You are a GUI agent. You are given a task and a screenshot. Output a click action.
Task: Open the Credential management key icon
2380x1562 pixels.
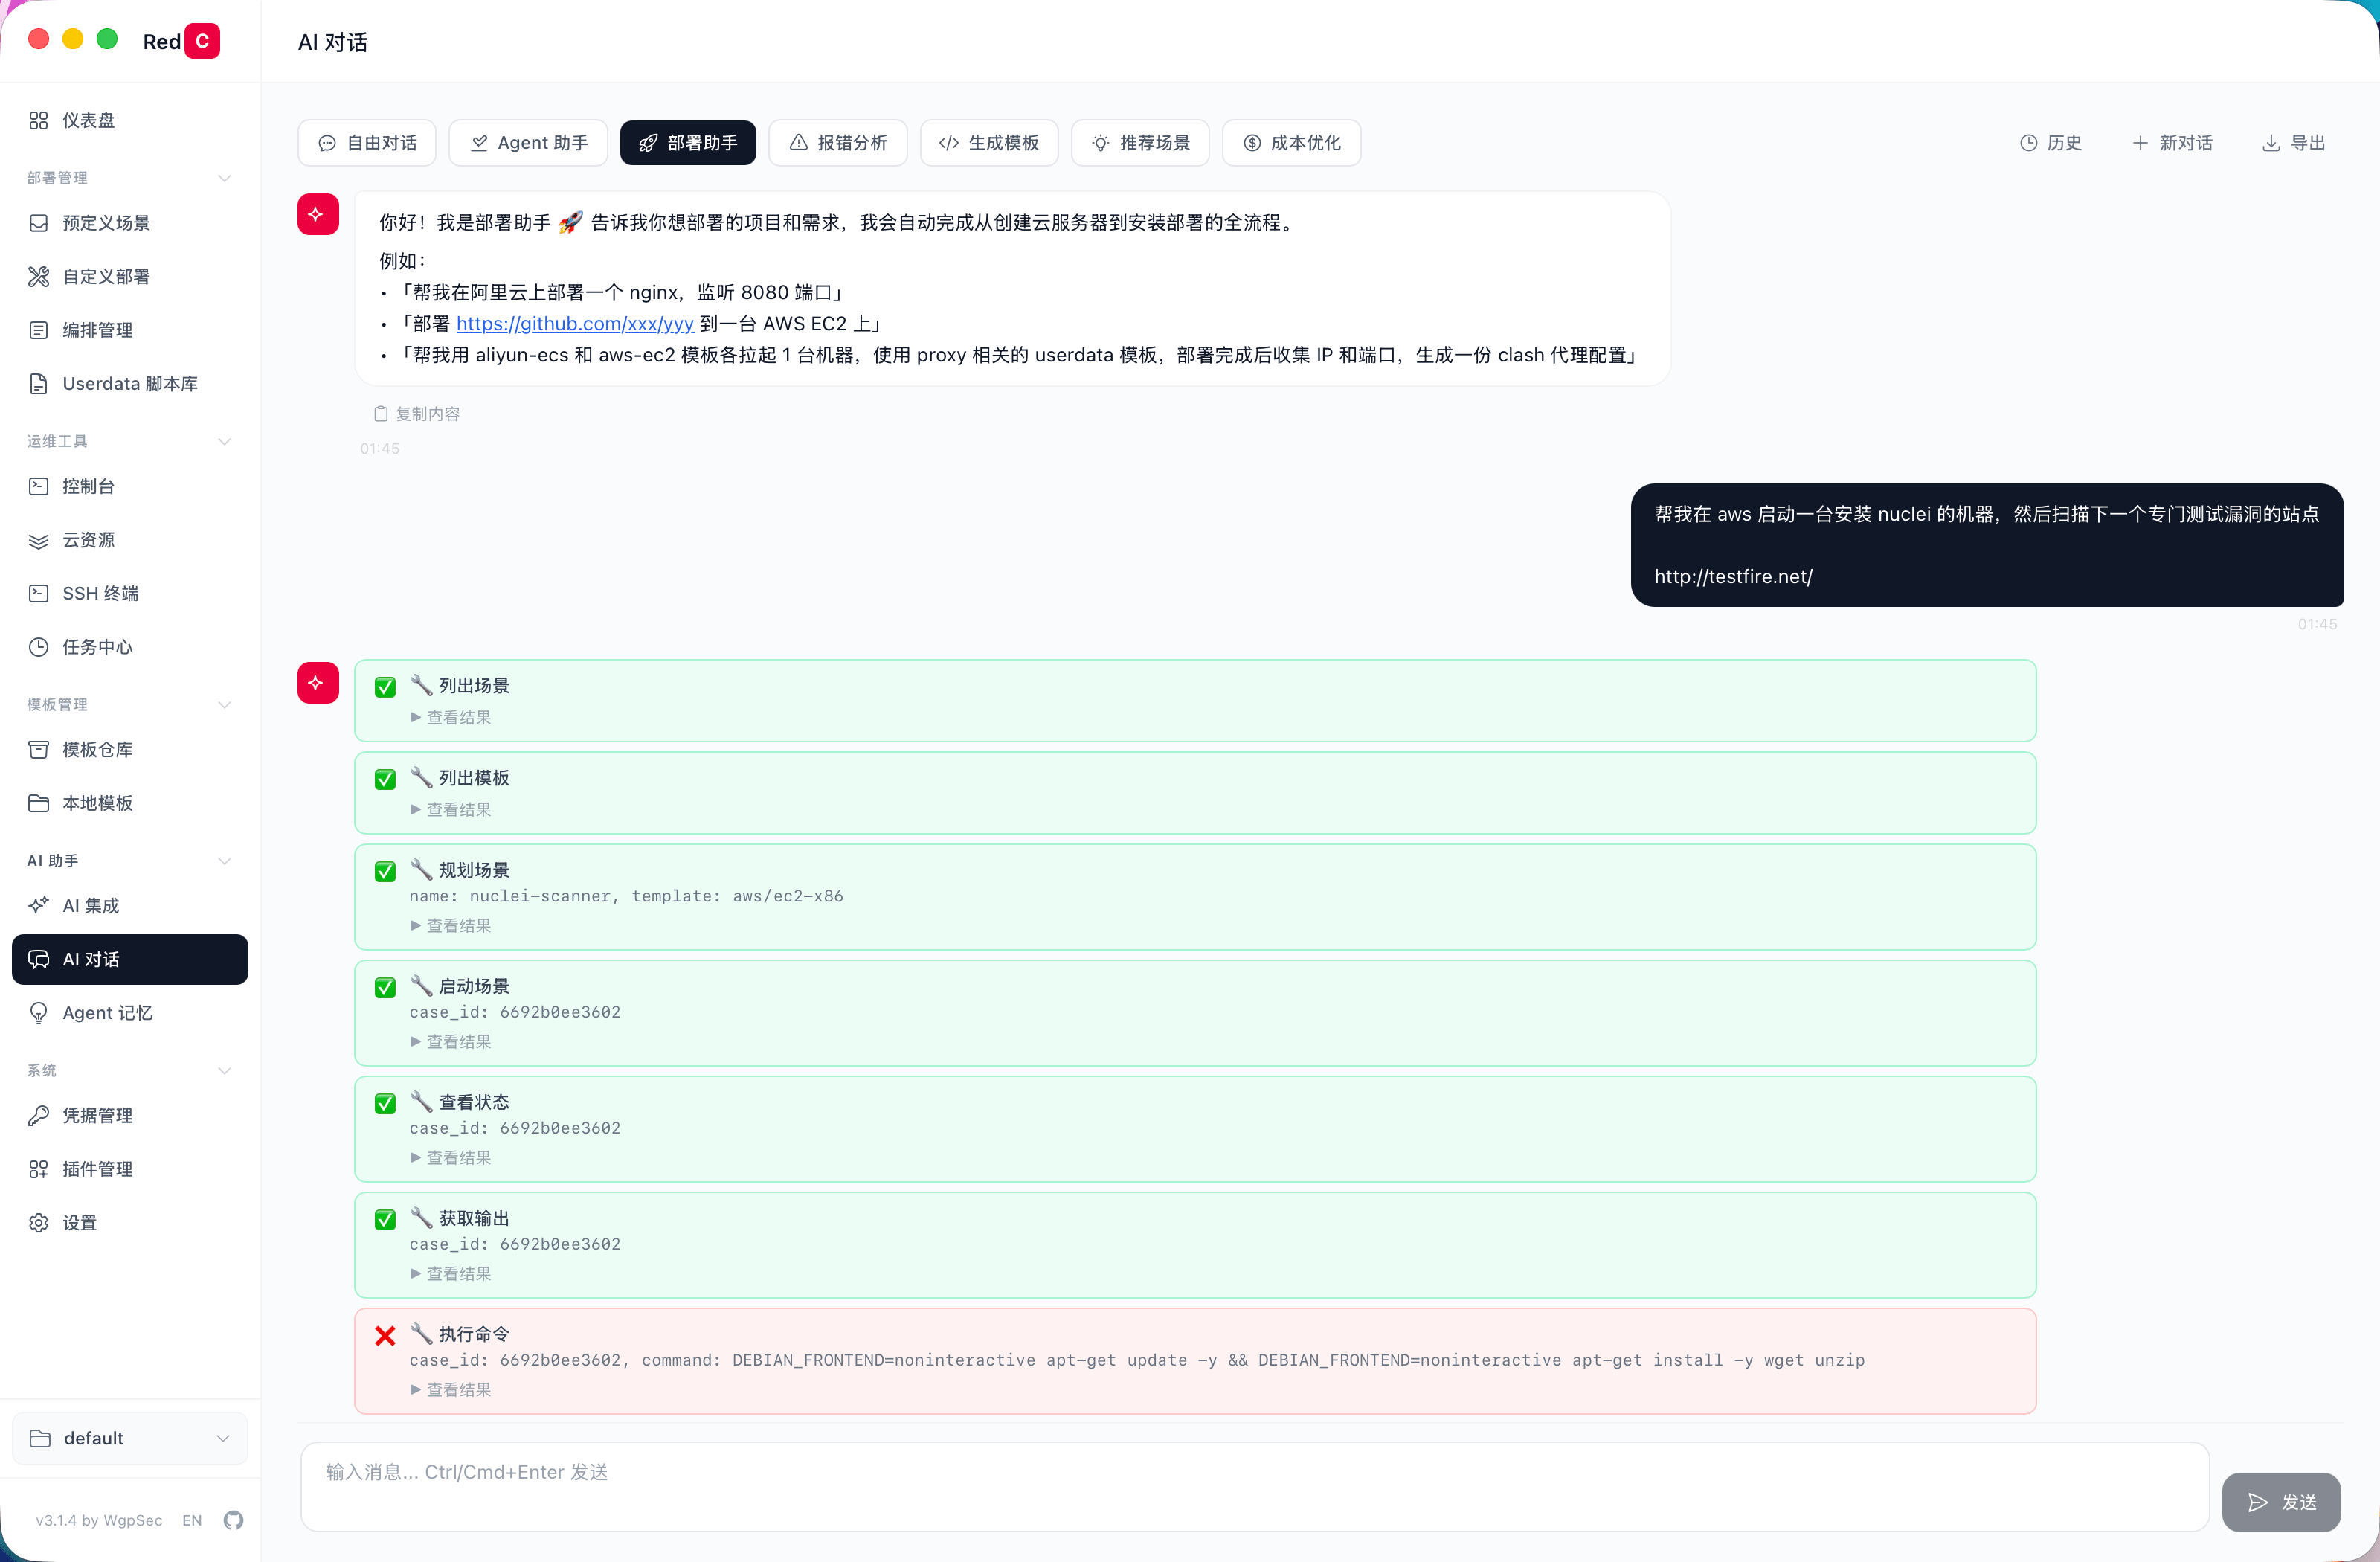pos(39,1115)
